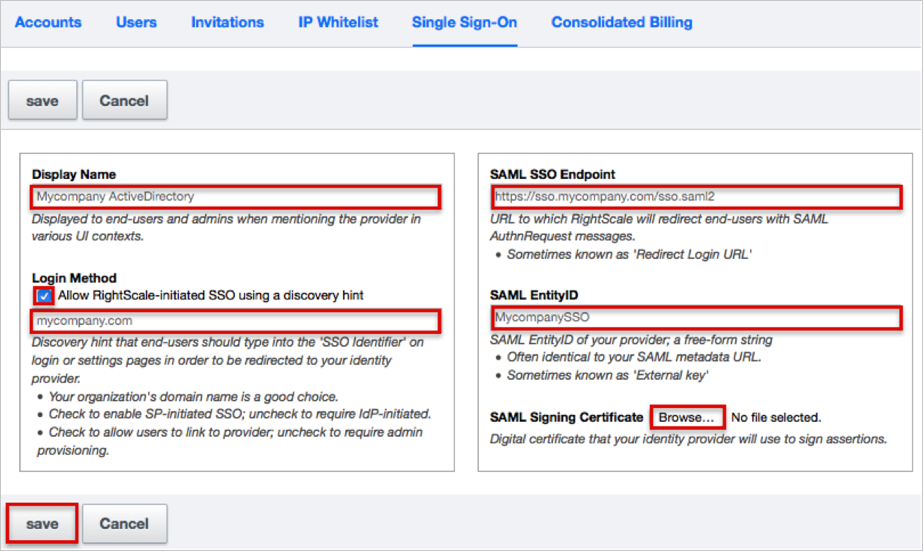Uncheck Allow RightScale-initiated SSO checkbox
Viewport: 923px width, 551px height.
click(44, 296)
